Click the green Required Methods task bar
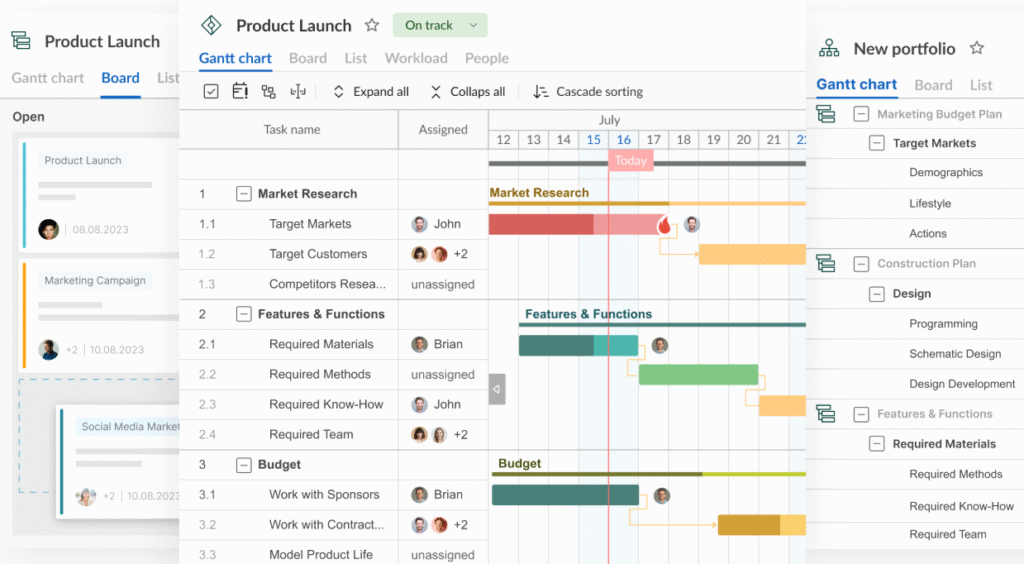 click(x=698, y=375)
